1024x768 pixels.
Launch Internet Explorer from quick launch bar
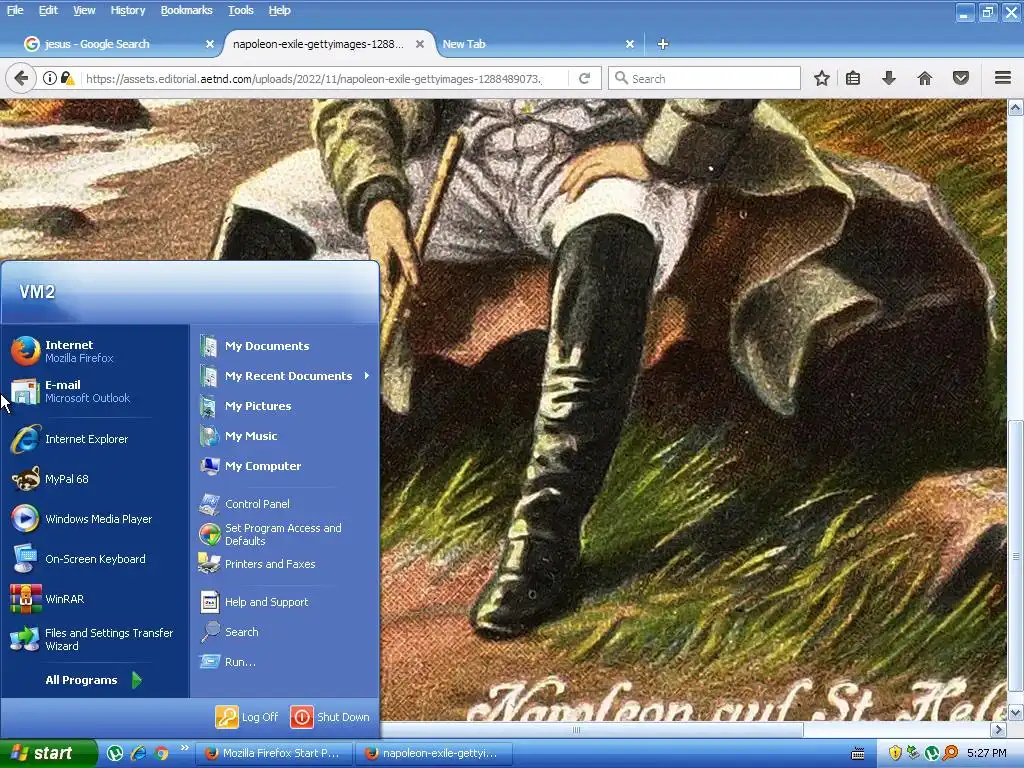point(138,753)
